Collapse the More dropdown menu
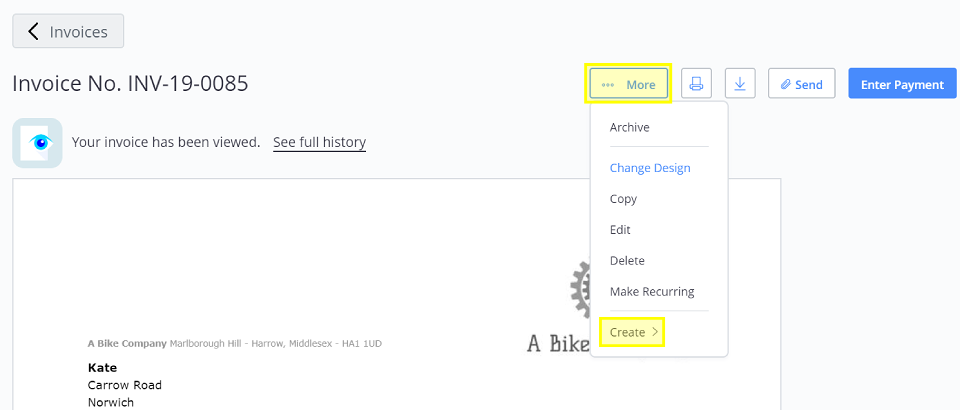The image size is (960, 410). (629, 85)
